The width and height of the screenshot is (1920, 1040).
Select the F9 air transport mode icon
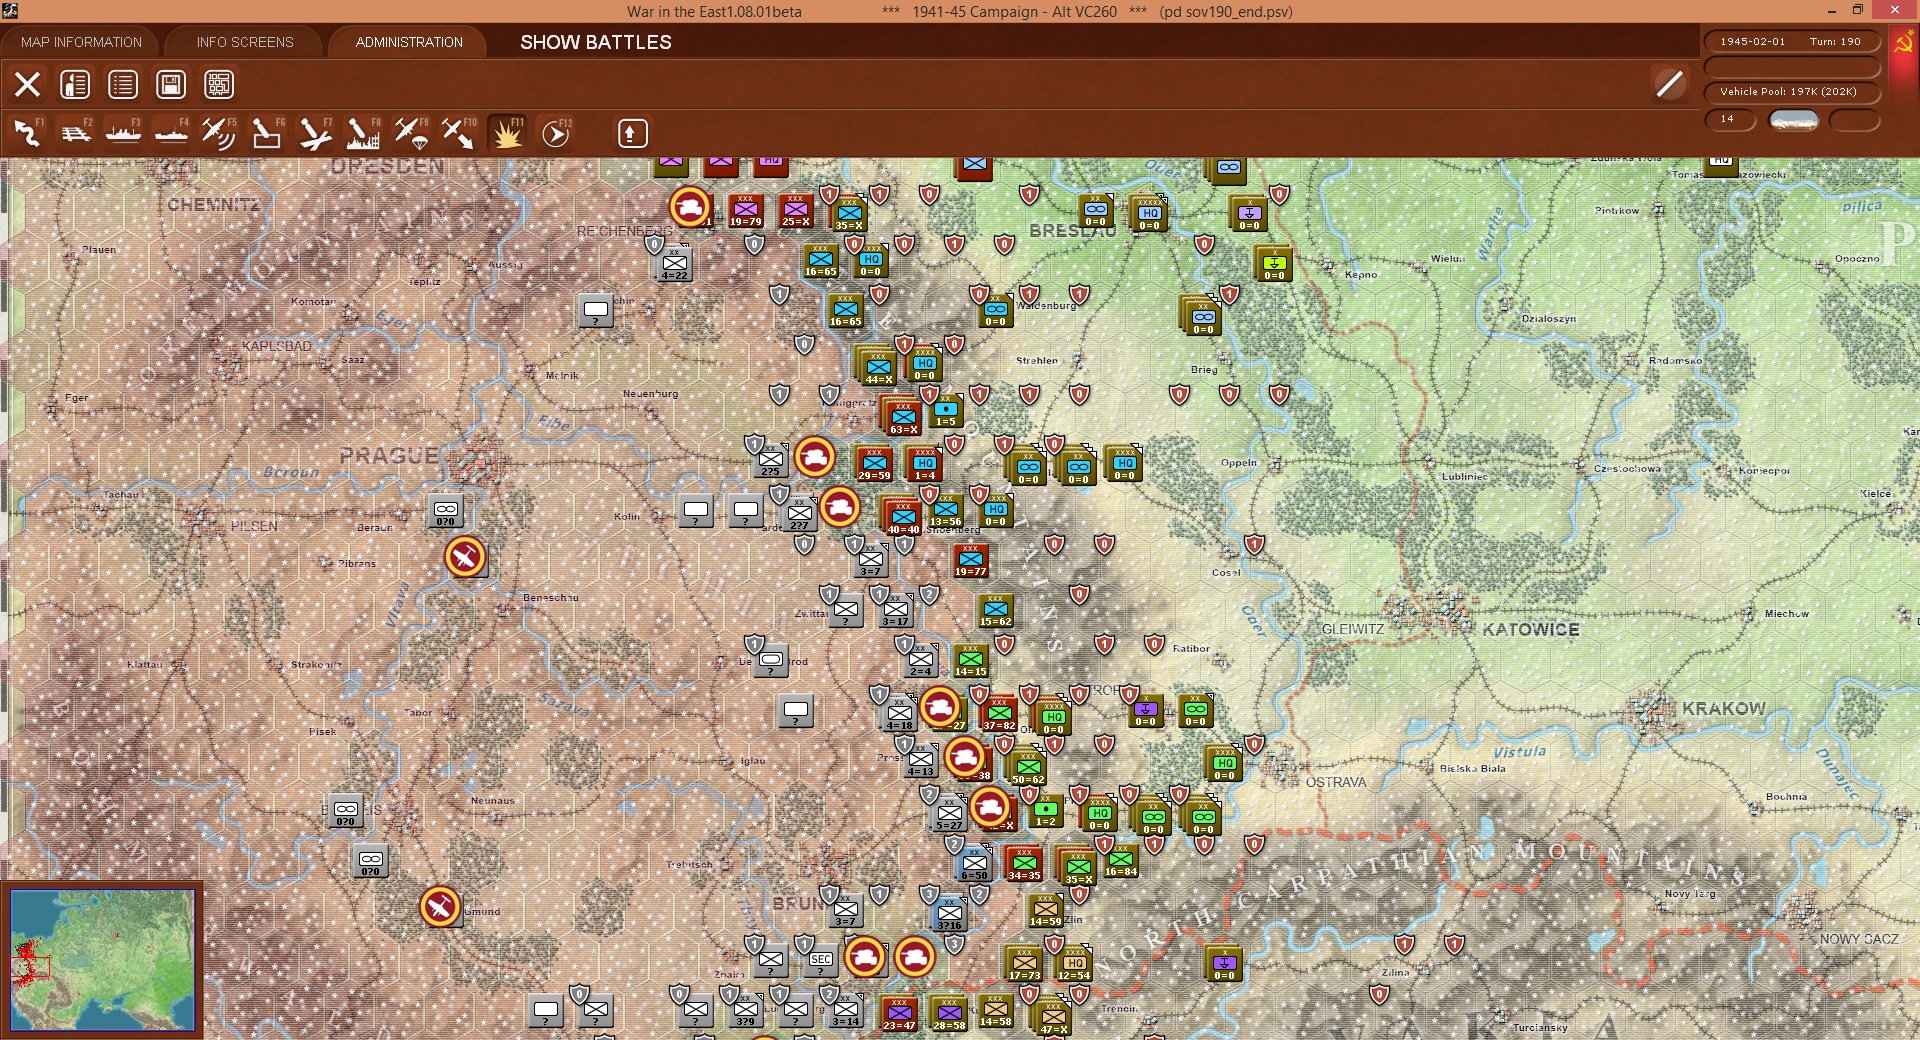click(x=411, y=133)
